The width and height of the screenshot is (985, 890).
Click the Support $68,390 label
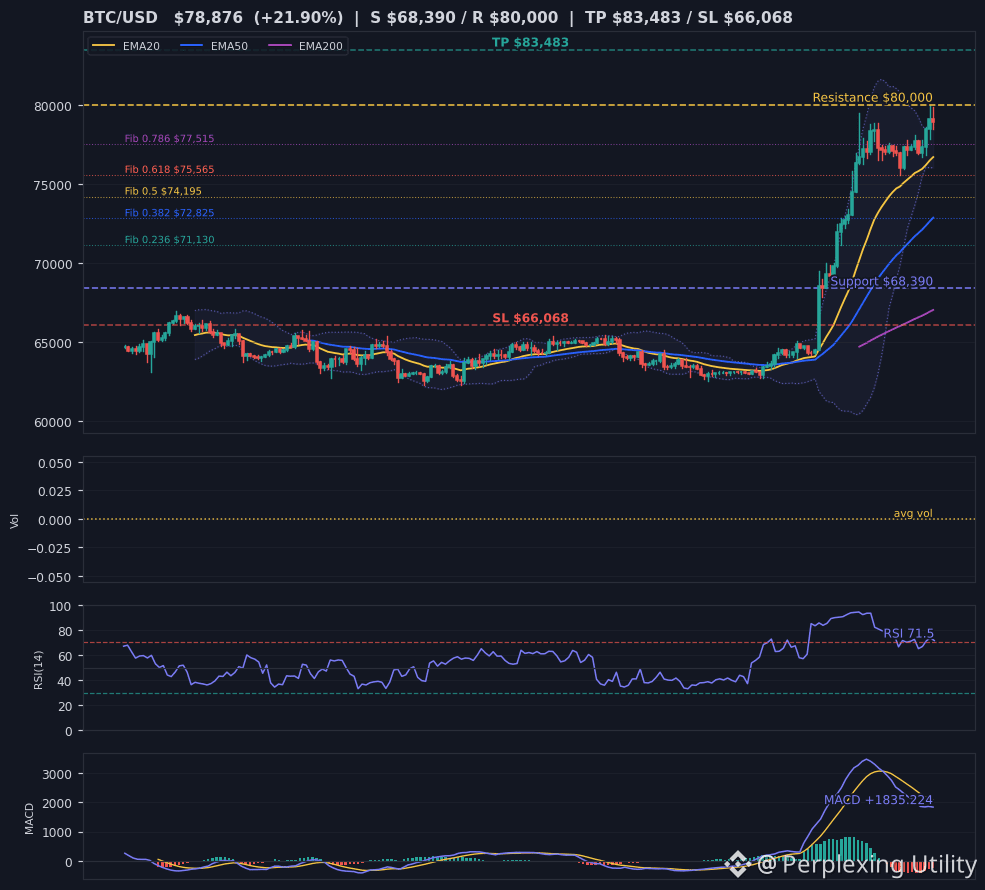pyautogui.click(x=881, y=281)
